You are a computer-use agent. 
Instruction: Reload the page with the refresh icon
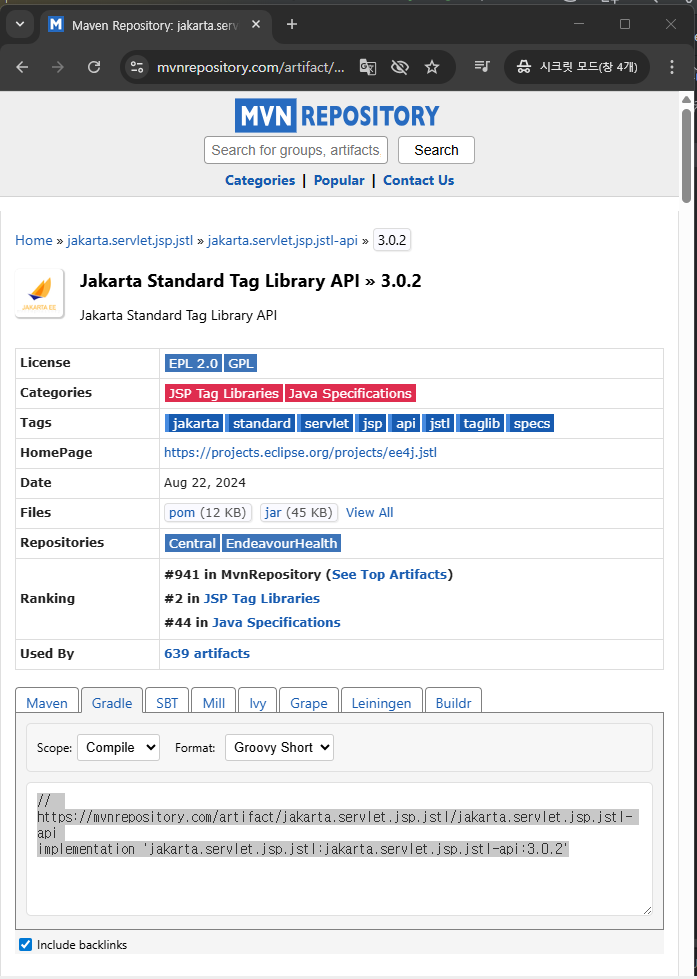tap(94, 67)
